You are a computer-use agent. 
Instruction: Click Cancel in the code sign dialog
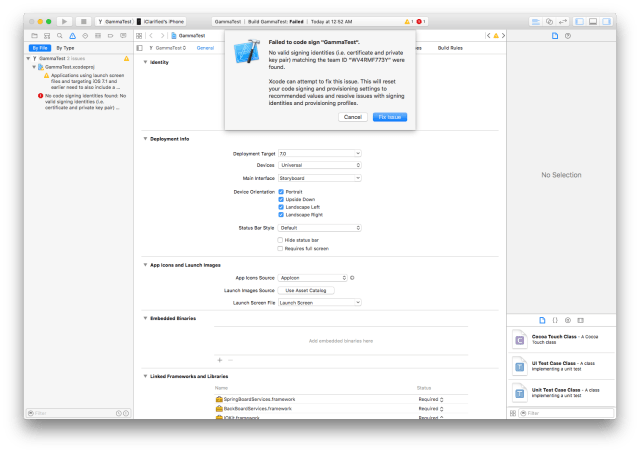point(353,117)
